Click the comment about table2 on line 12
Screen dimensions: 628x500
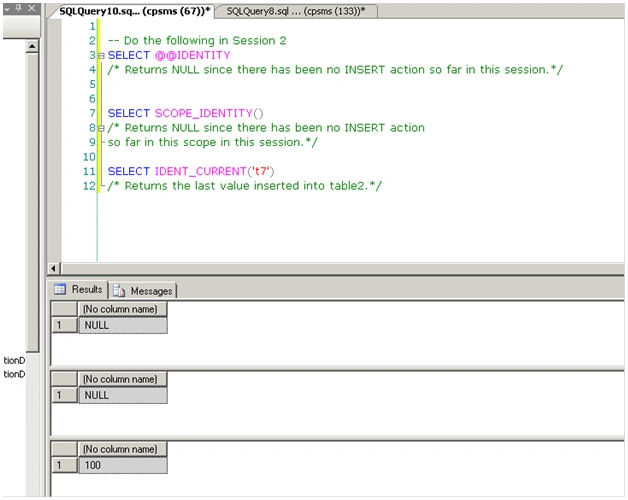pos(245,186)
